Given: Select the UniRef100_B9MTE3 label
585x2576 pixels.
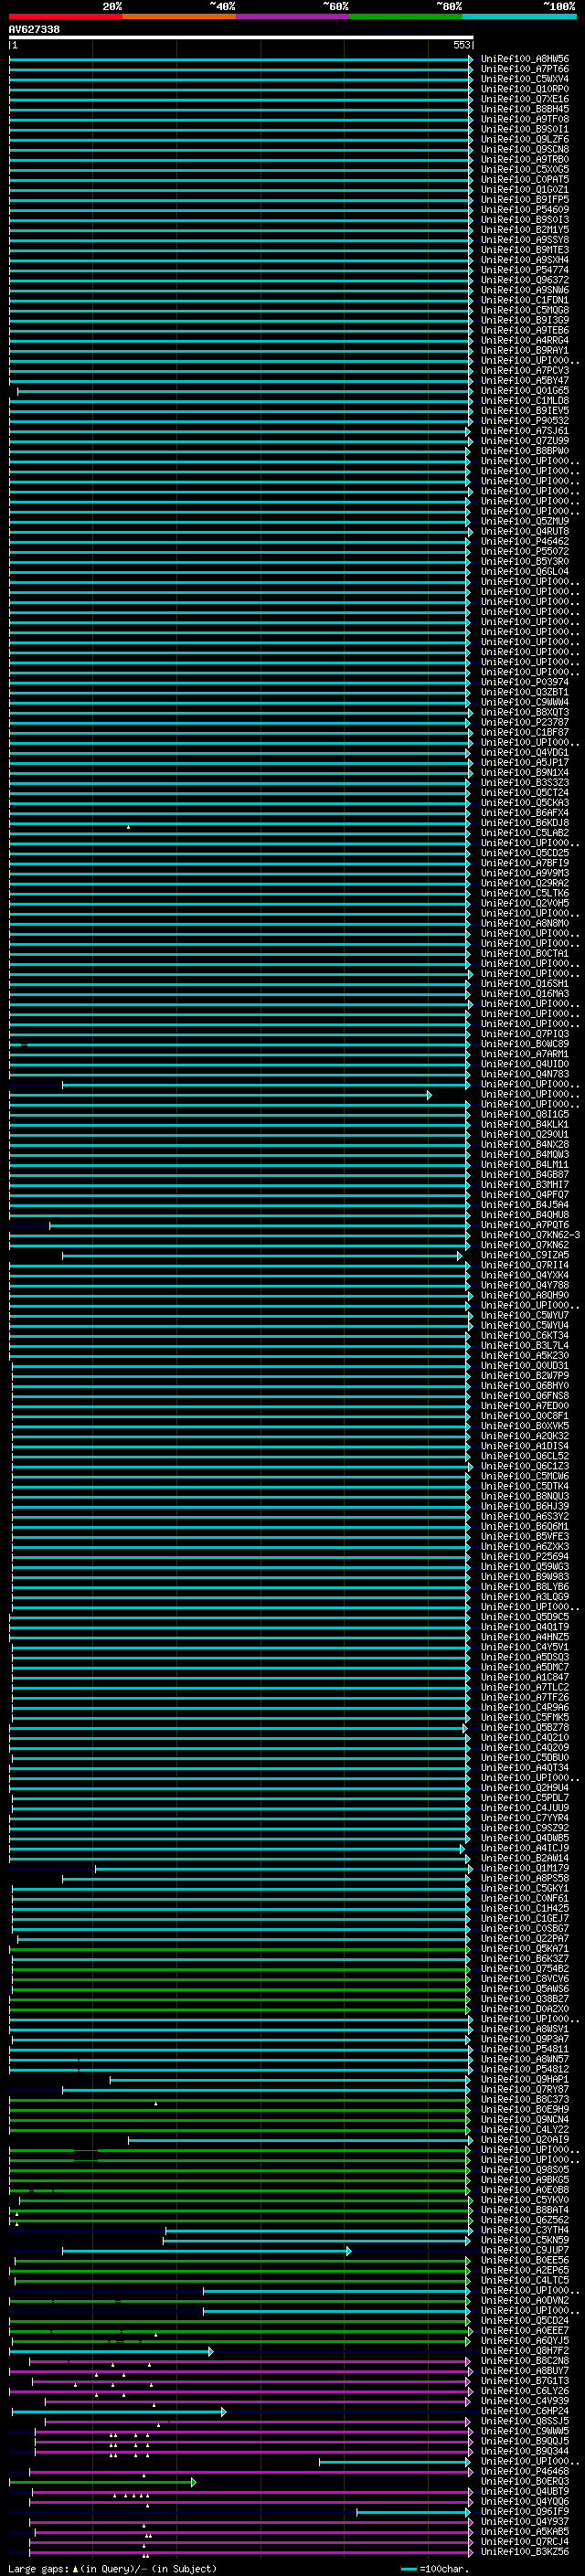Looking at the screenshot, I should coord(525,249).
